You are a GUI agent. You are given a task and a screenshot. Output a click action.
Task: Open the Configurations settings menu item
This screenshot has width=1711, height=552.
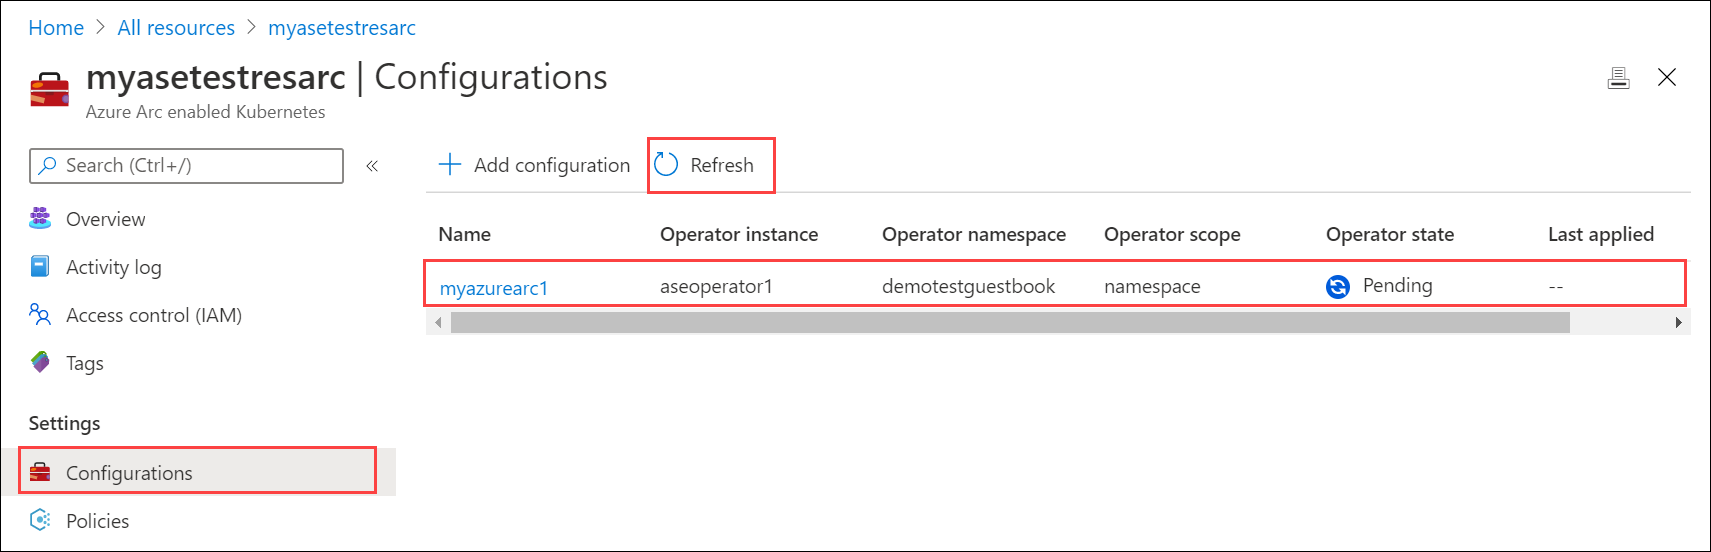click(129, 473)
